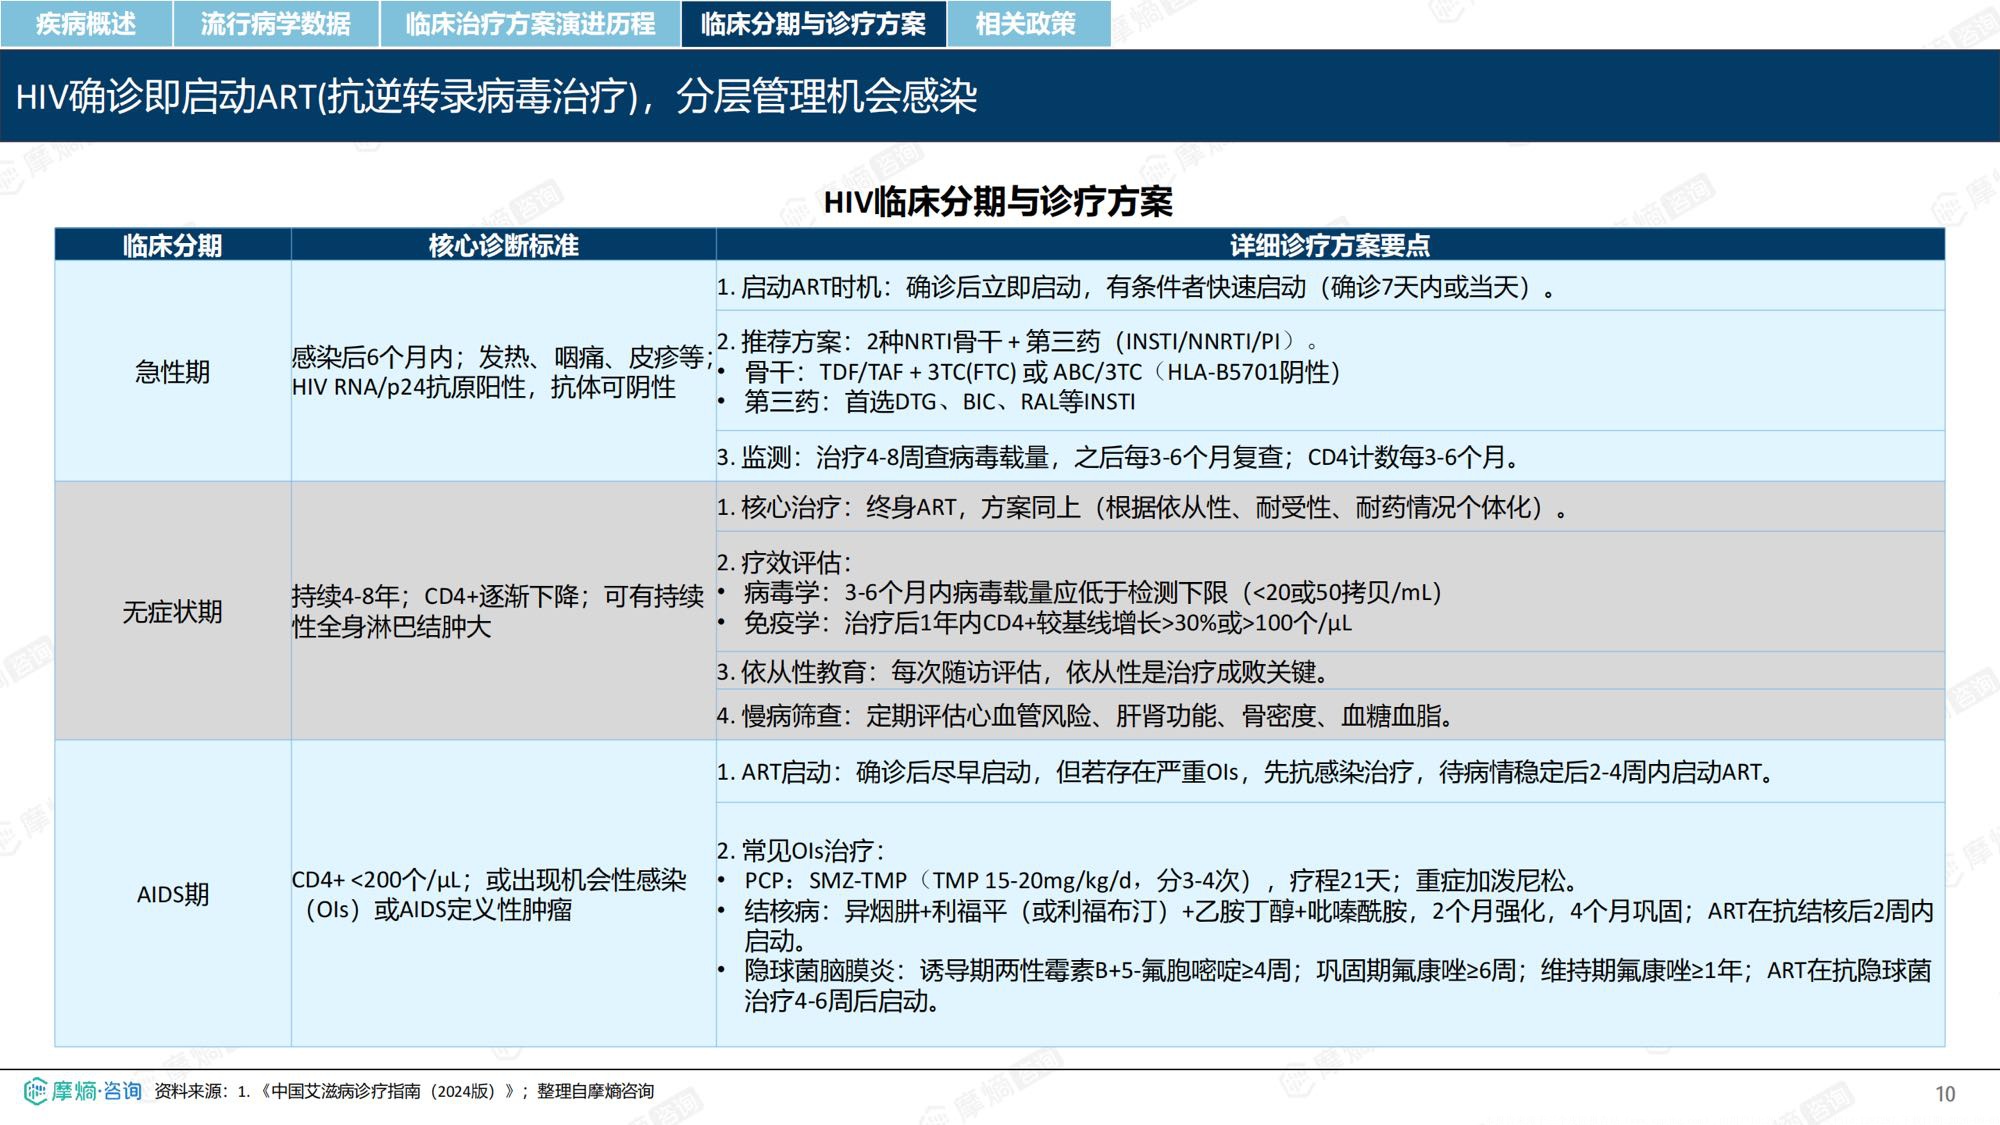
Task: Switch to the 流行病学数据 tab
Action: point(276,24)
